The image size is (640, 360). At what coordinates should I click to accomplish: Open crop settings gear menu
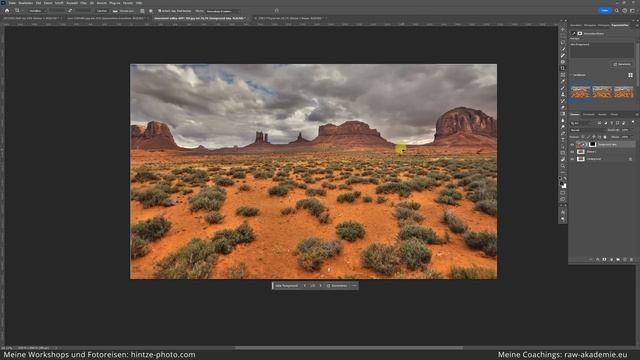(151, 11)
